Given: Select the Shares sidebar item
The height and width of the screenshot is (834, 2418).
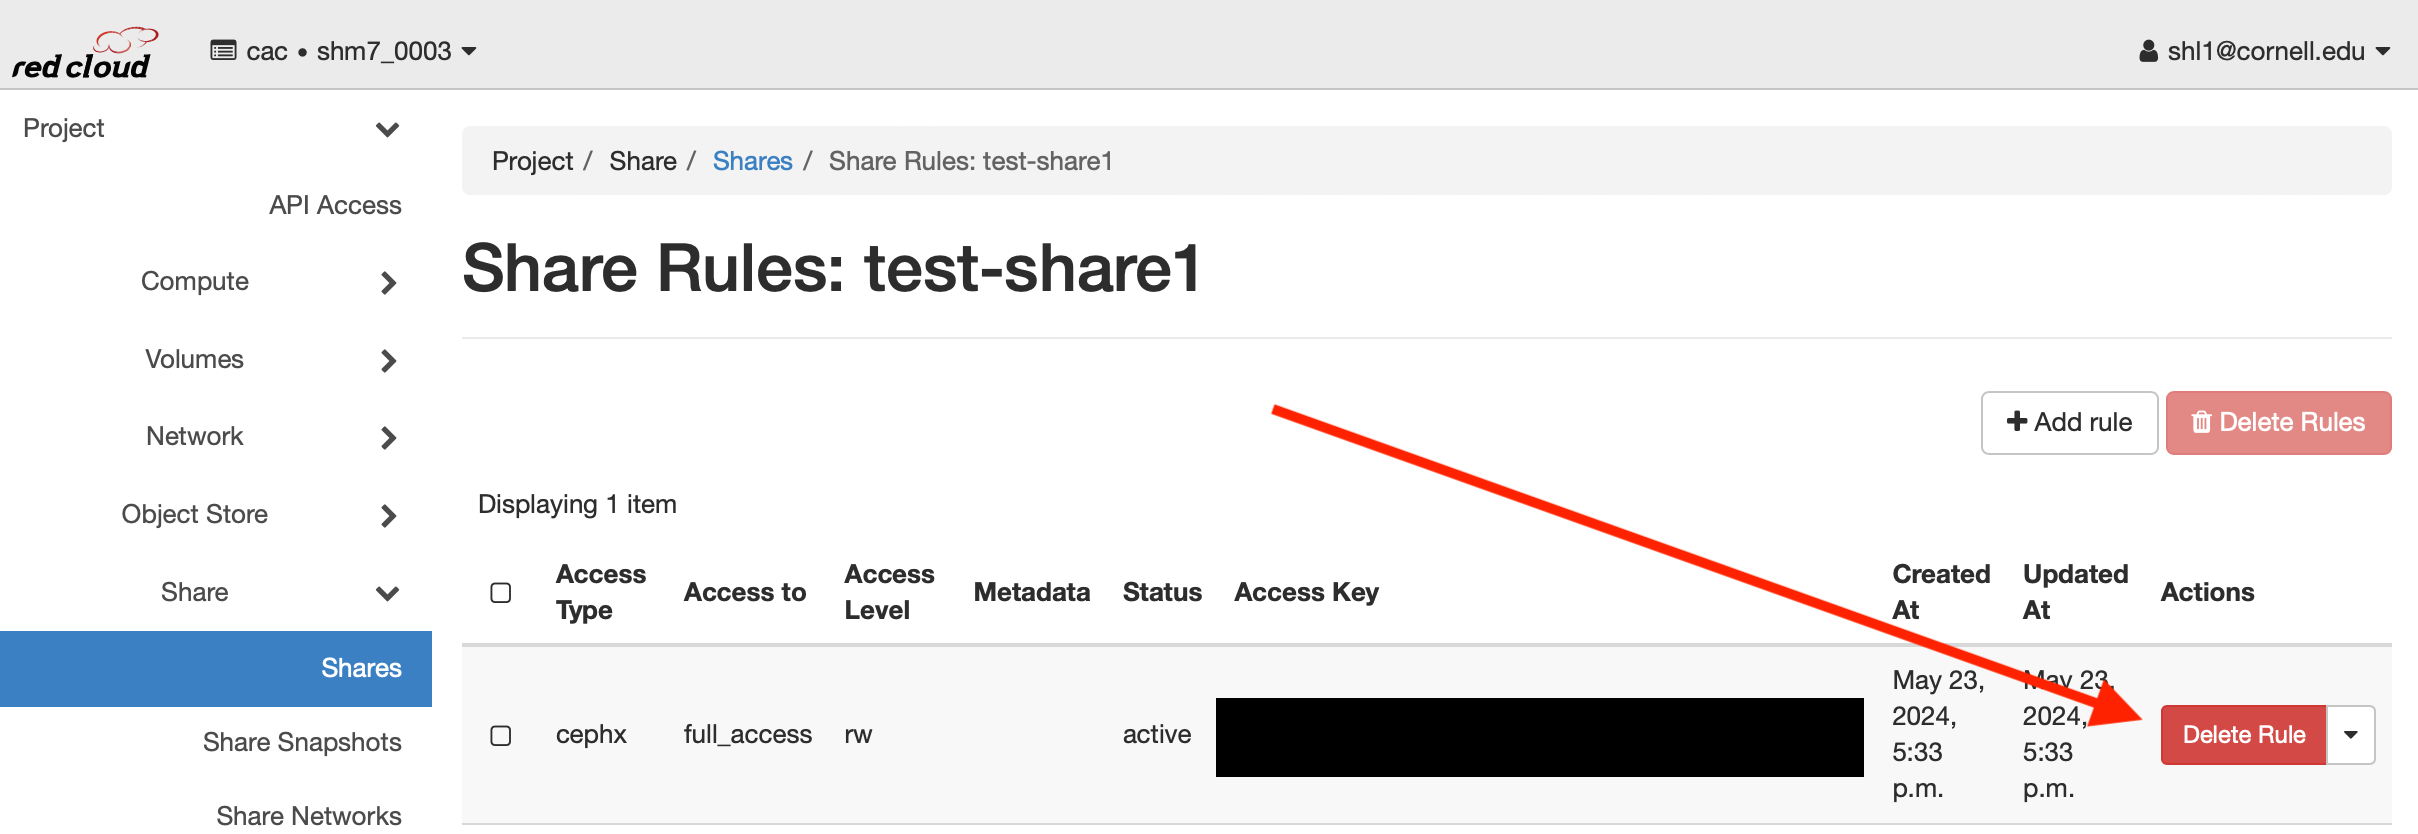Looking at the screenshot, I should 216,668.
